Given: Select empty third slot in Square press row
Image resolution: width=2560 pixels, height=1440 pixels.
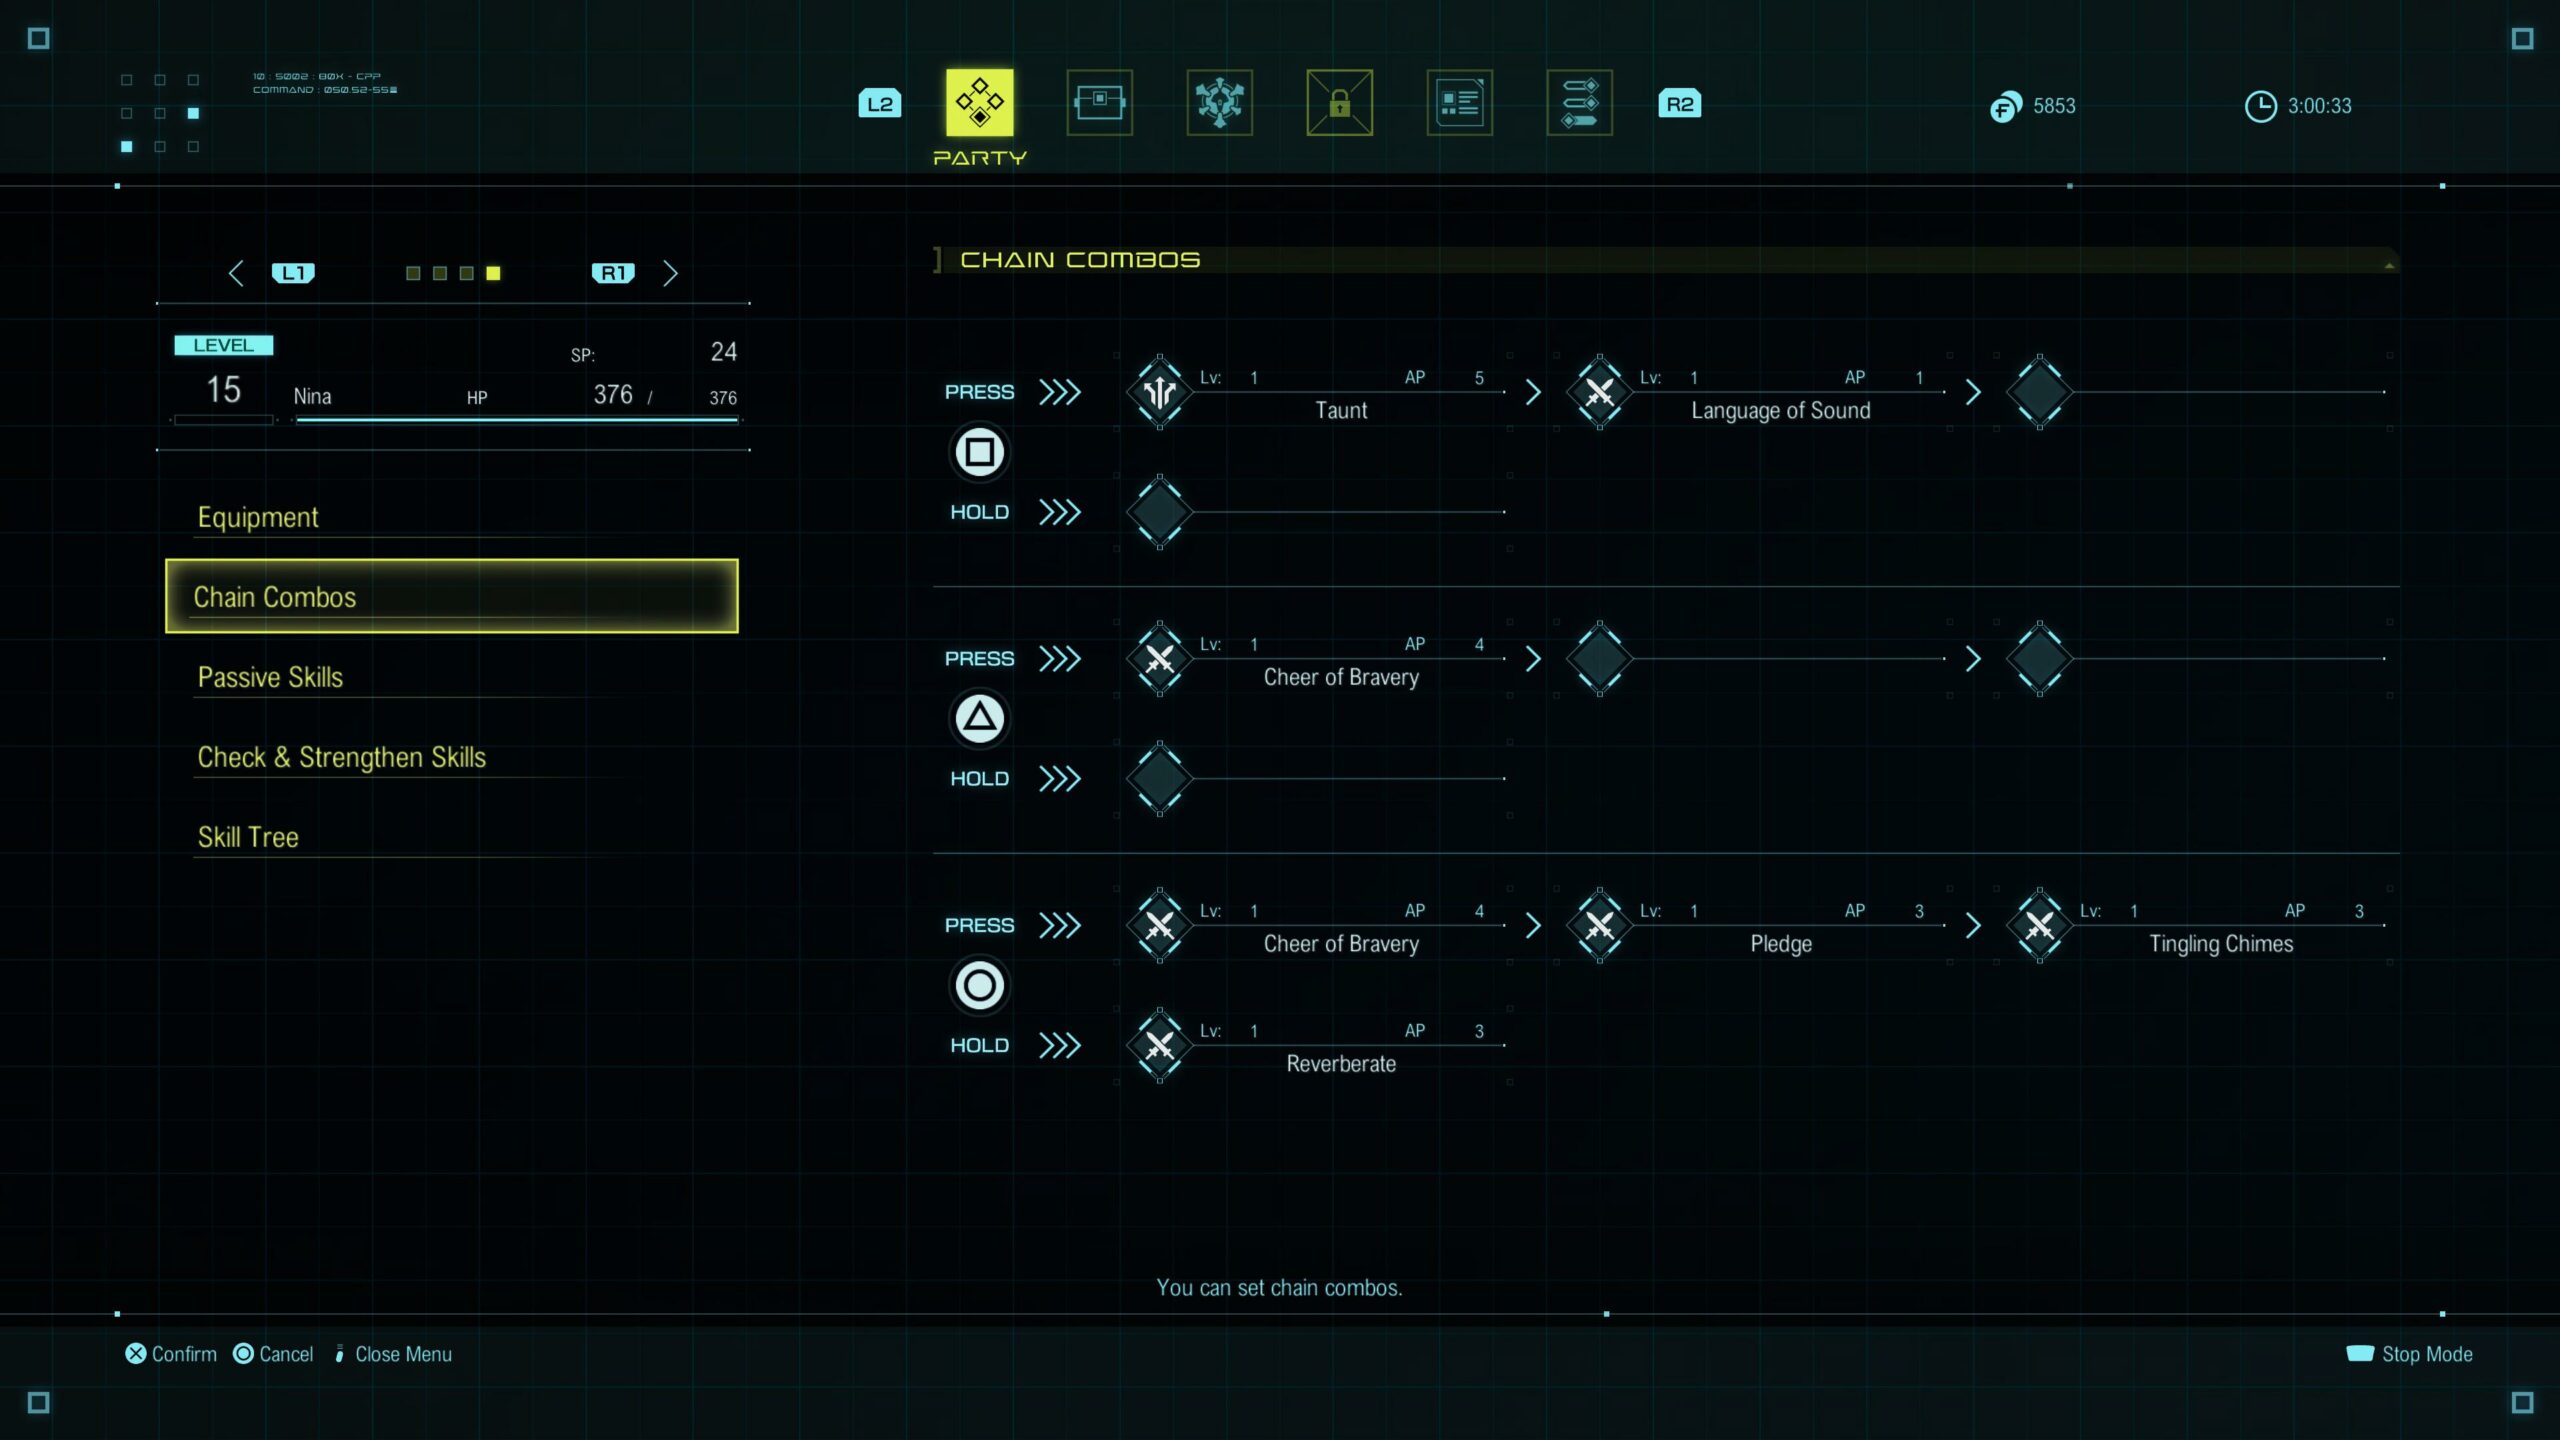Looking at the screenshot, I should [2040, 392].
